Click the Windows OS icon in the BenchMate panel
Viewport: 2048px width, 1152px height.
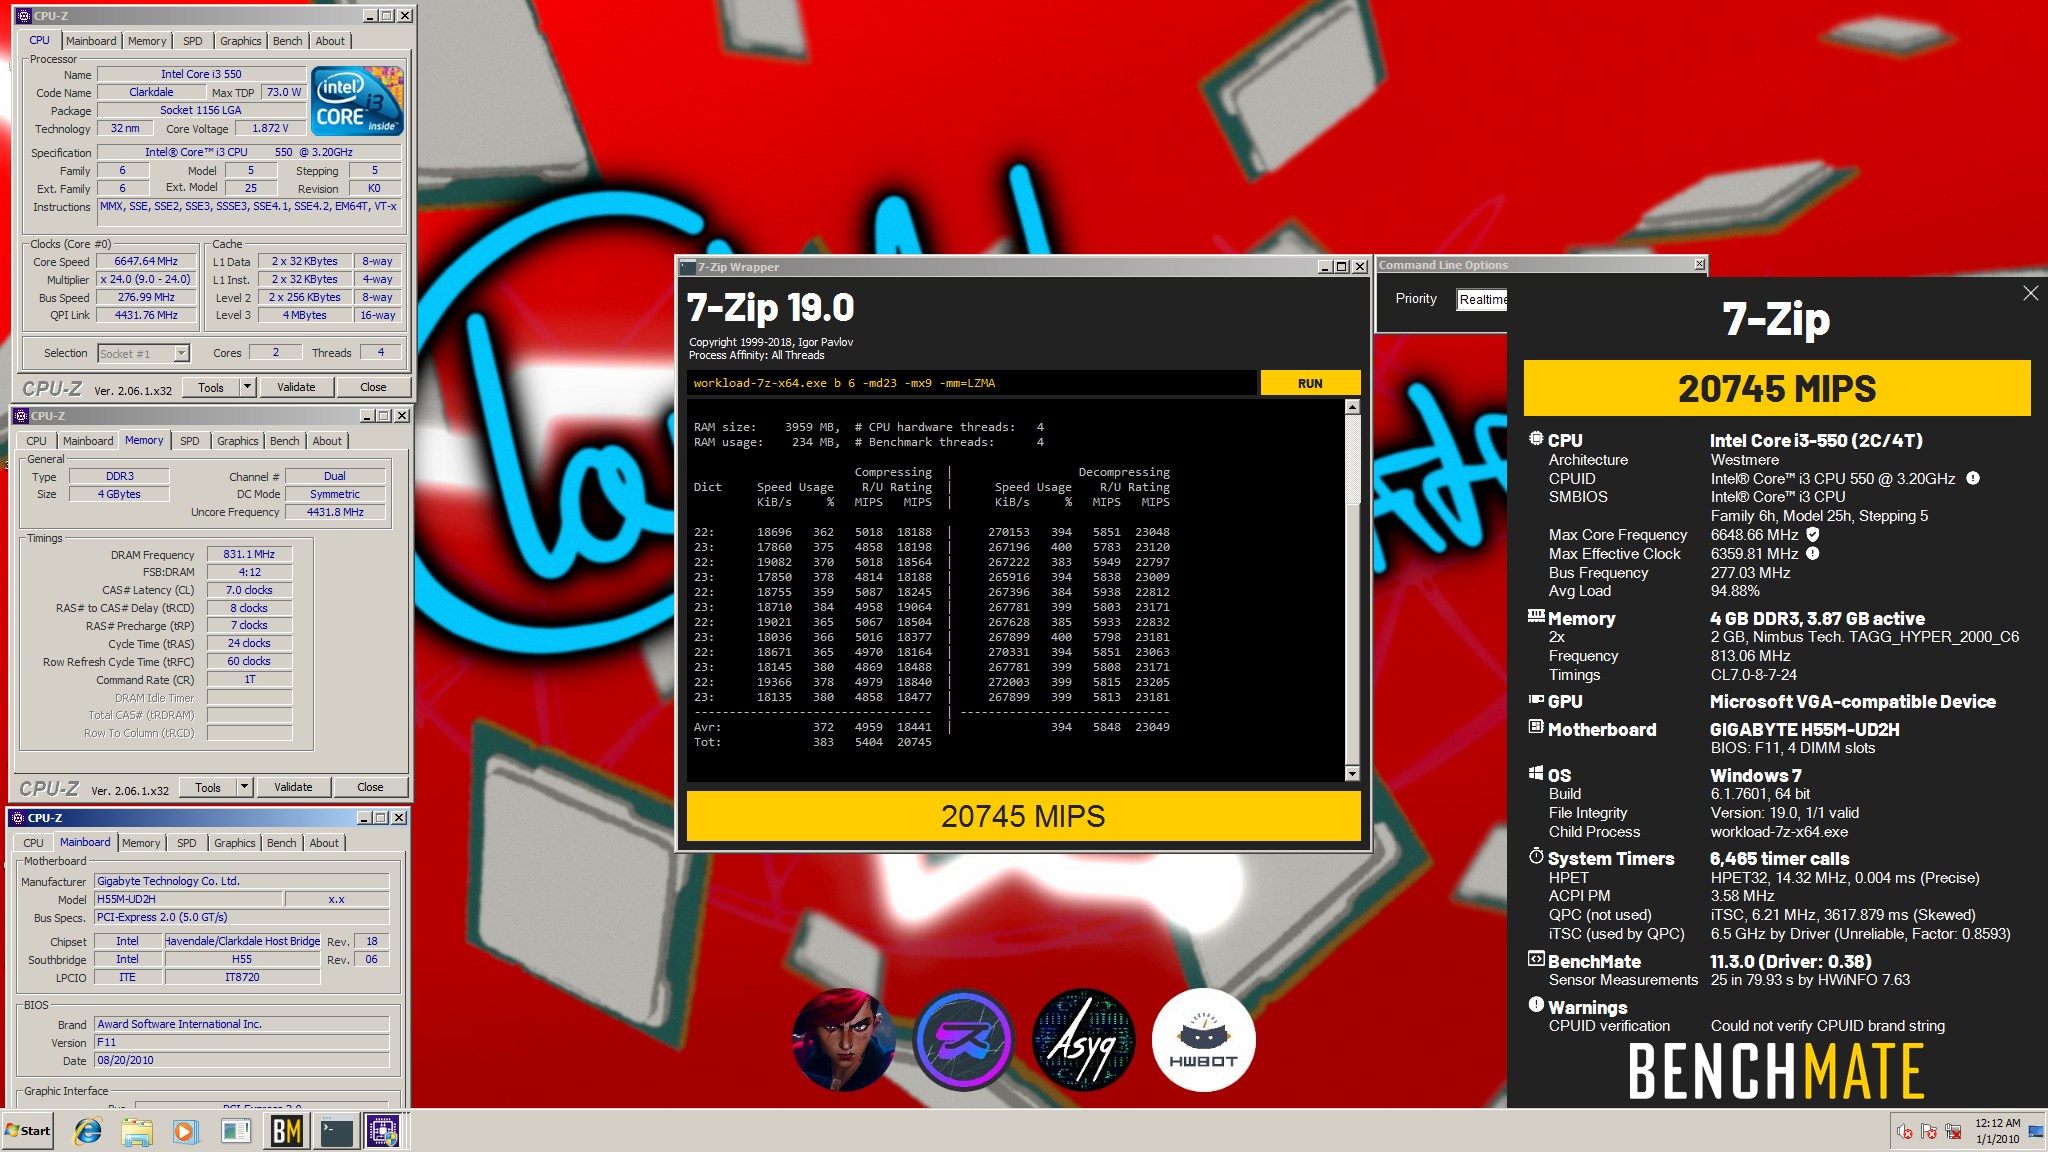coord(1536,773)
